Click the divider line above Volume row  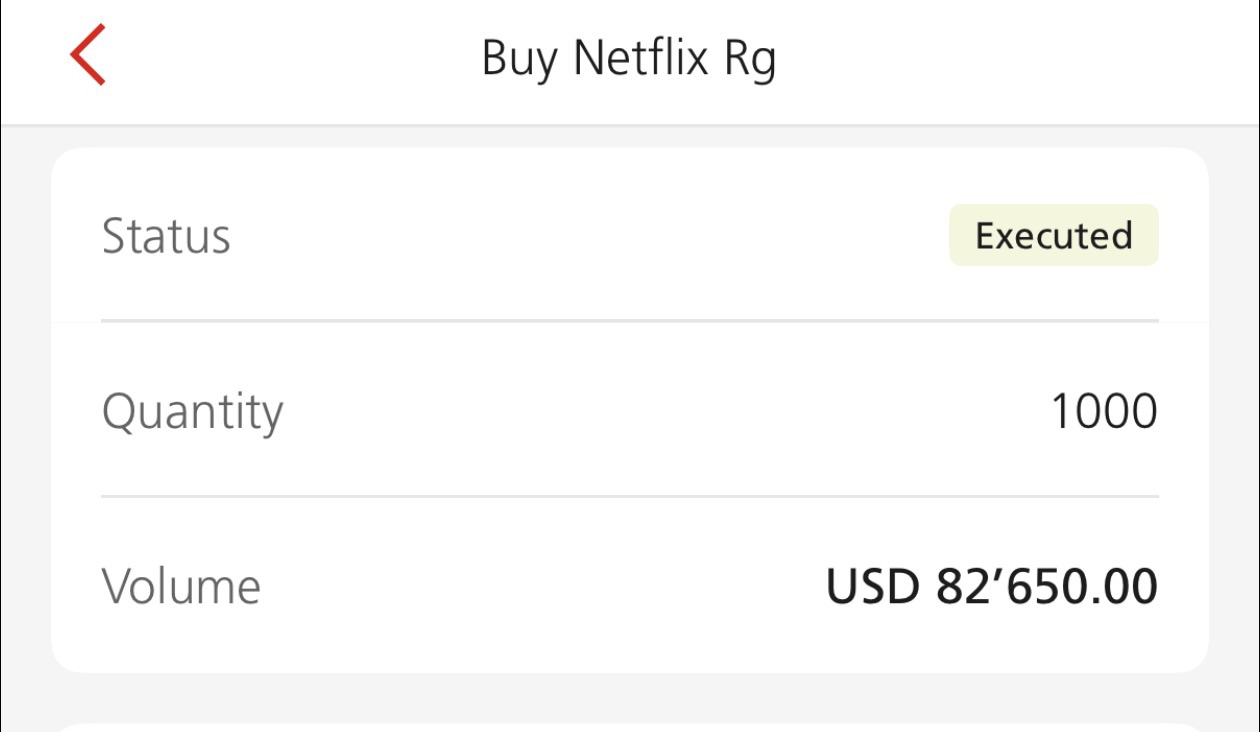pos(630,496)
